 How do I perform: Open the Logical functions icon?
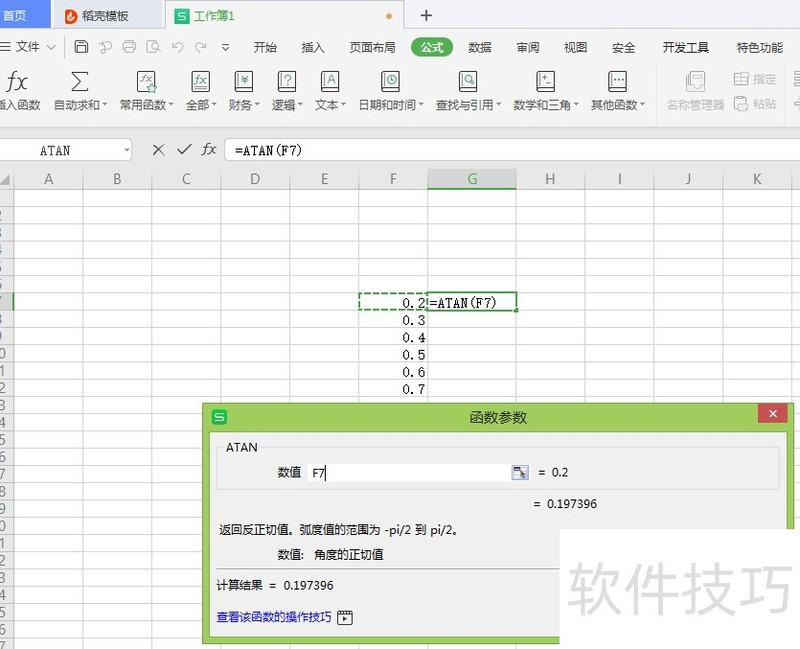287,82
